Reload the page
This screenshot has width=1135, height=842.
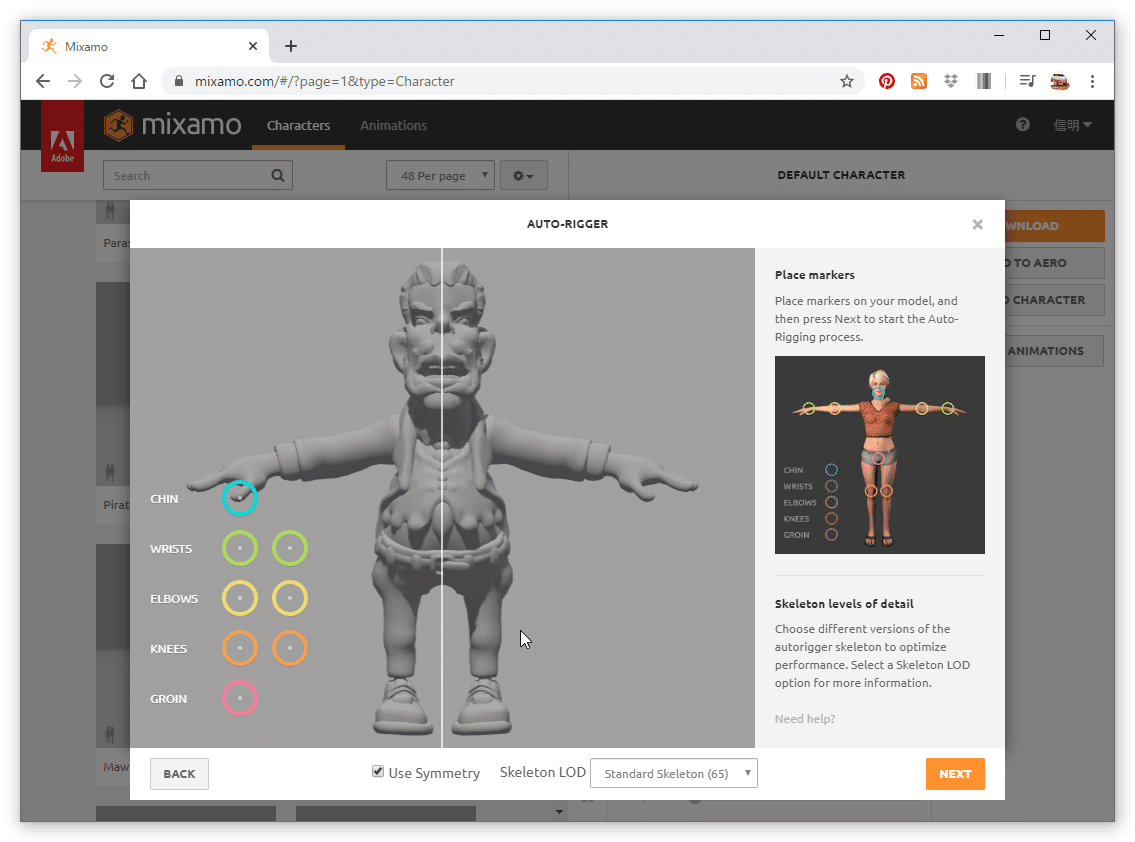[x=107, y=81]
